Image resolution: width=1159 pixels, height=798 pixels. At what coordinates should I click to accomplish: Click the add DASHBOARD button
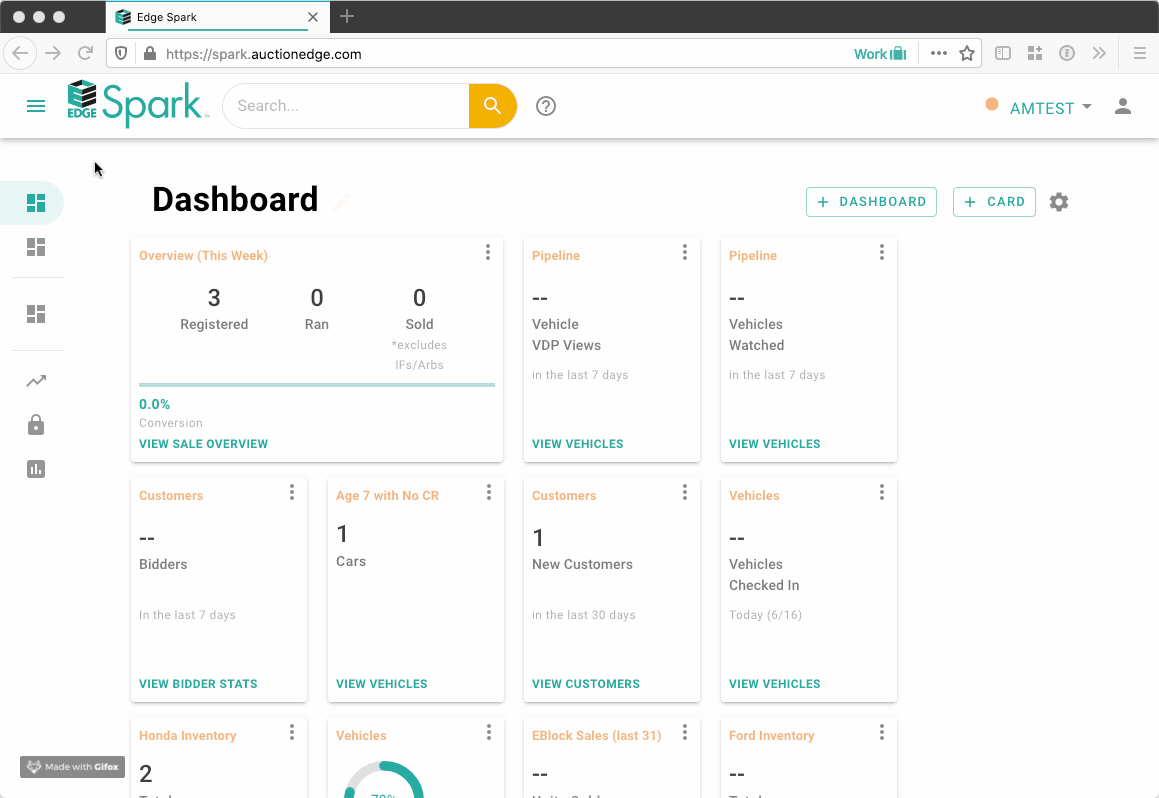coord(871,202)
